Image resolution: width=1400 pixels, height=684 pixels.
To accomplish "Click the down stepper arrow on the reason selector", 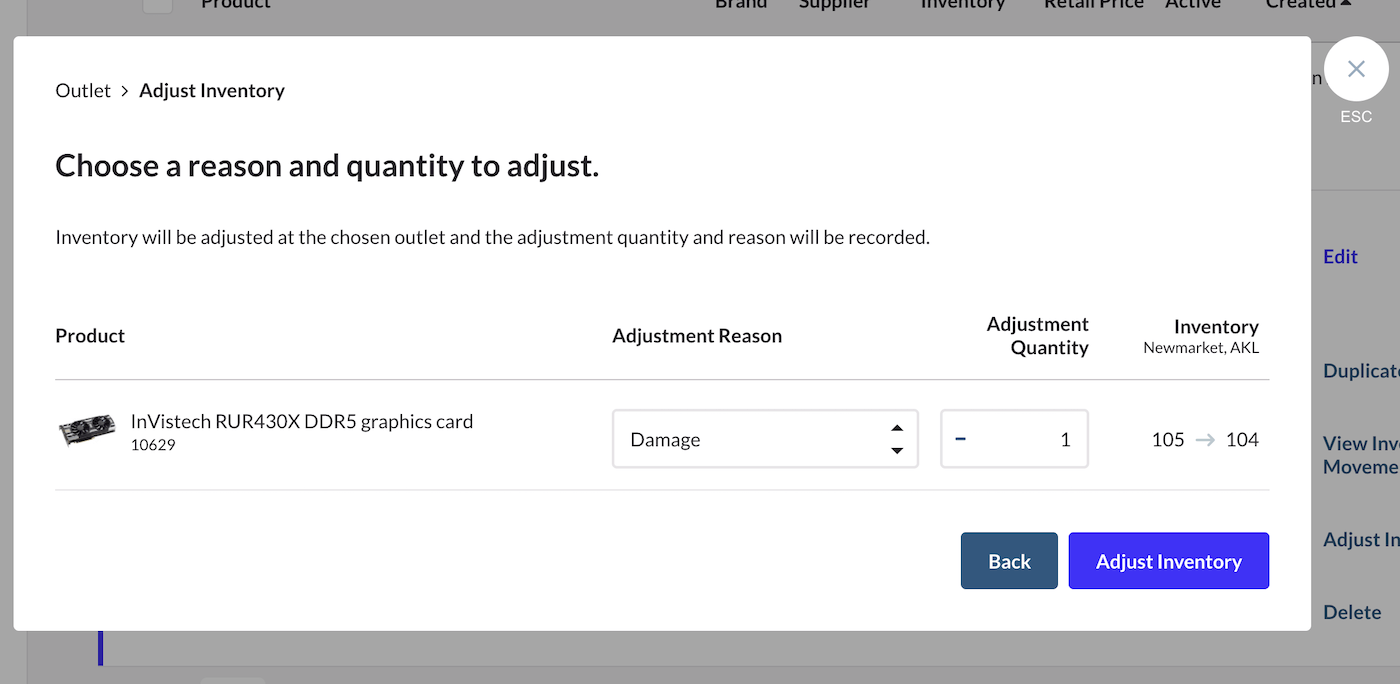I will tap(897, 451).
